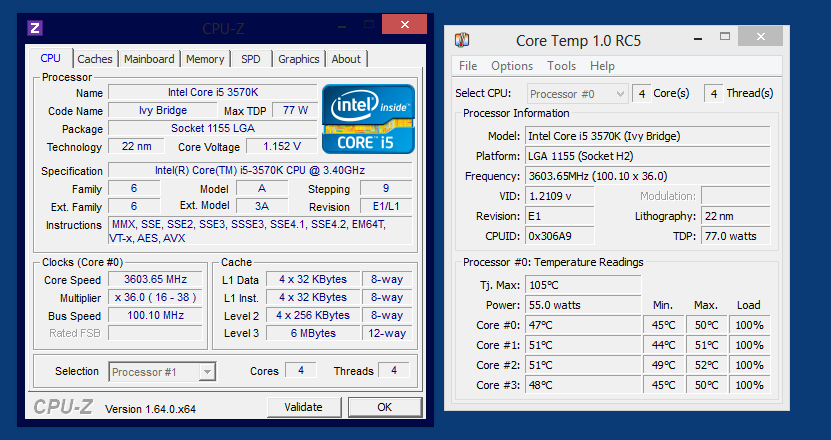Maximize the Core Temp window
831x440 pixels.
725,37
